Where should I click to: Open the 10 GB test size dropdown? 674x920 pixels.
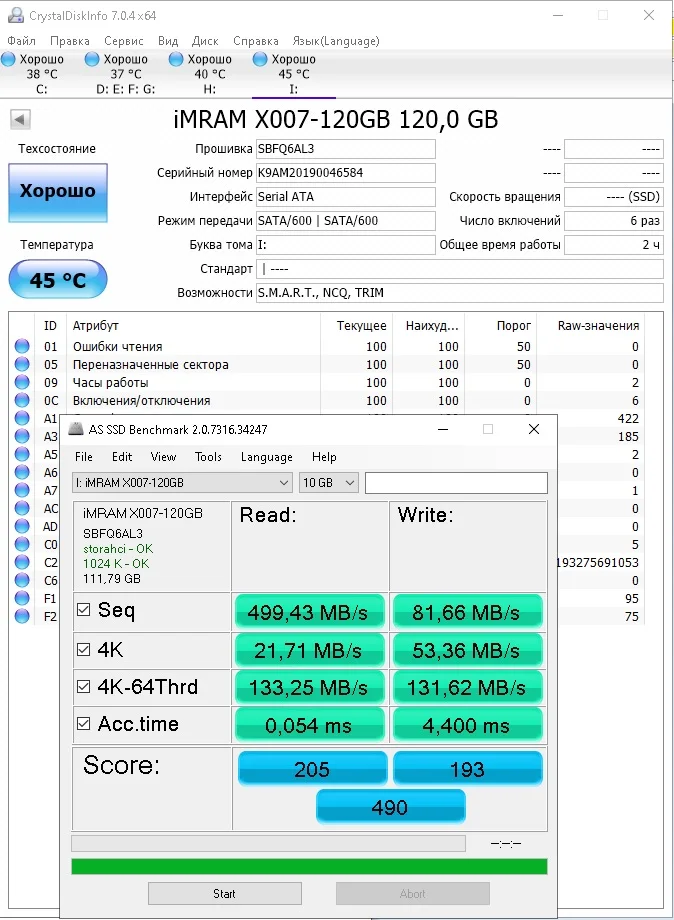tap(328, 483)
